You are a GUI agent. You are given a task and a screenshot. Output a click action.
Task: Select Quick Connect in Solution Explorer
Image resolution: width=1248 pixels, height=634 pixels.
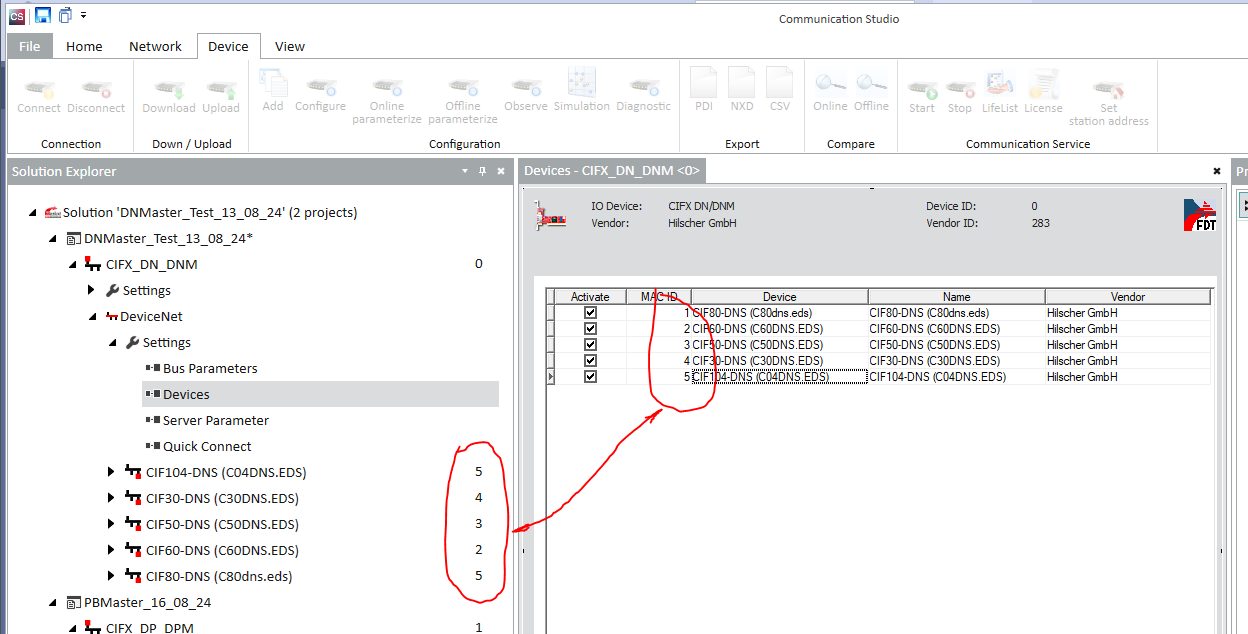click(207, 446)
